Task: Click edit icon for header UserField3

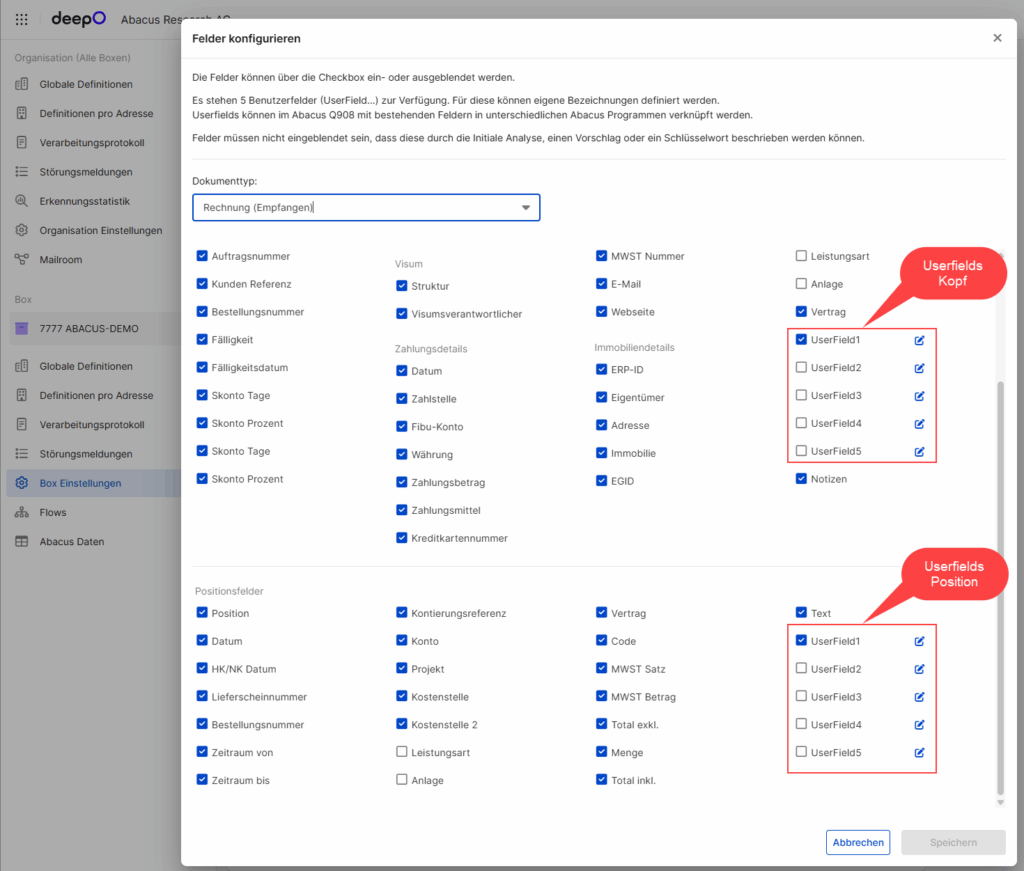Action: [920, 396]
